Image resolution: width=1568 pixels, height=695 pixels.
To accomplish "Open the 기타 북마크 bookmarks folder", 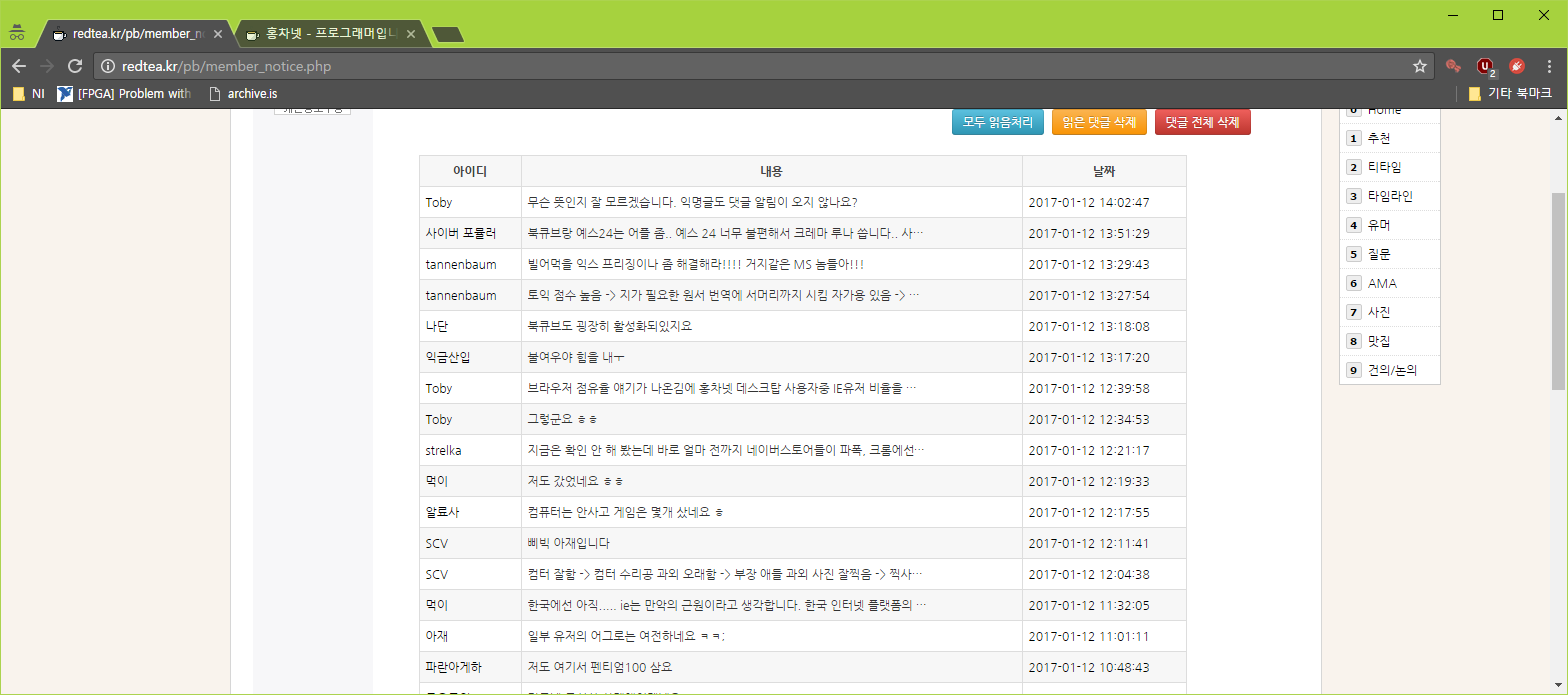I will [1510, 93].
